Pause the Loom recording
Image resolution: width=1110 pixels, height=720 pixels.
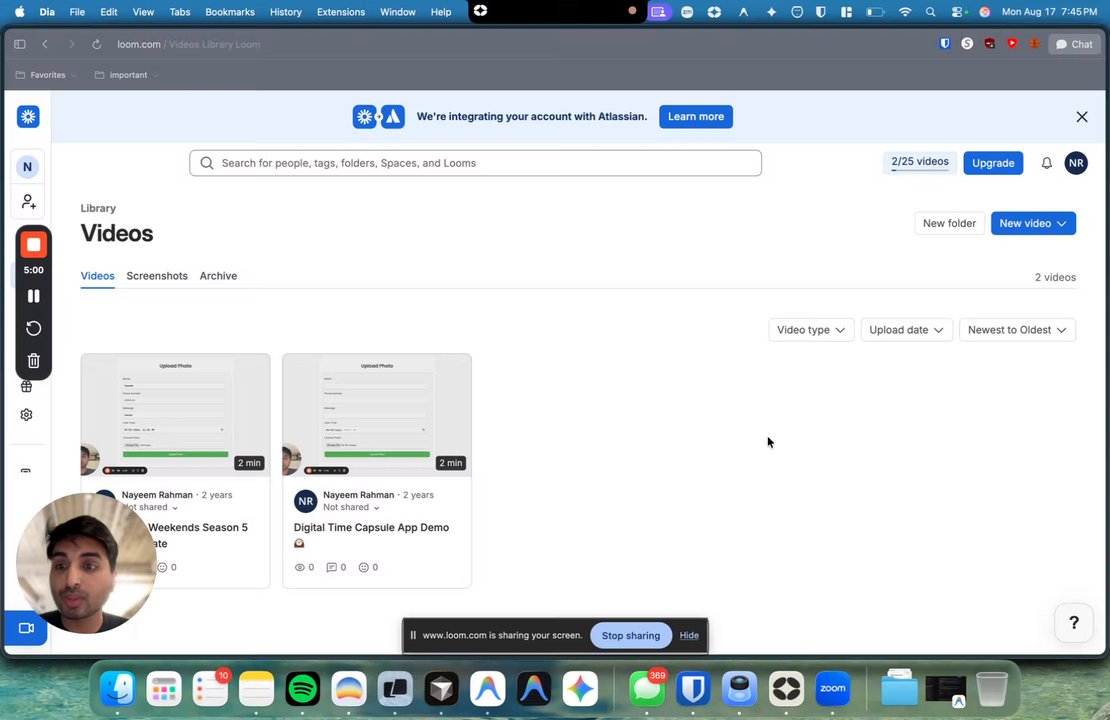click(x=33, y=296)
